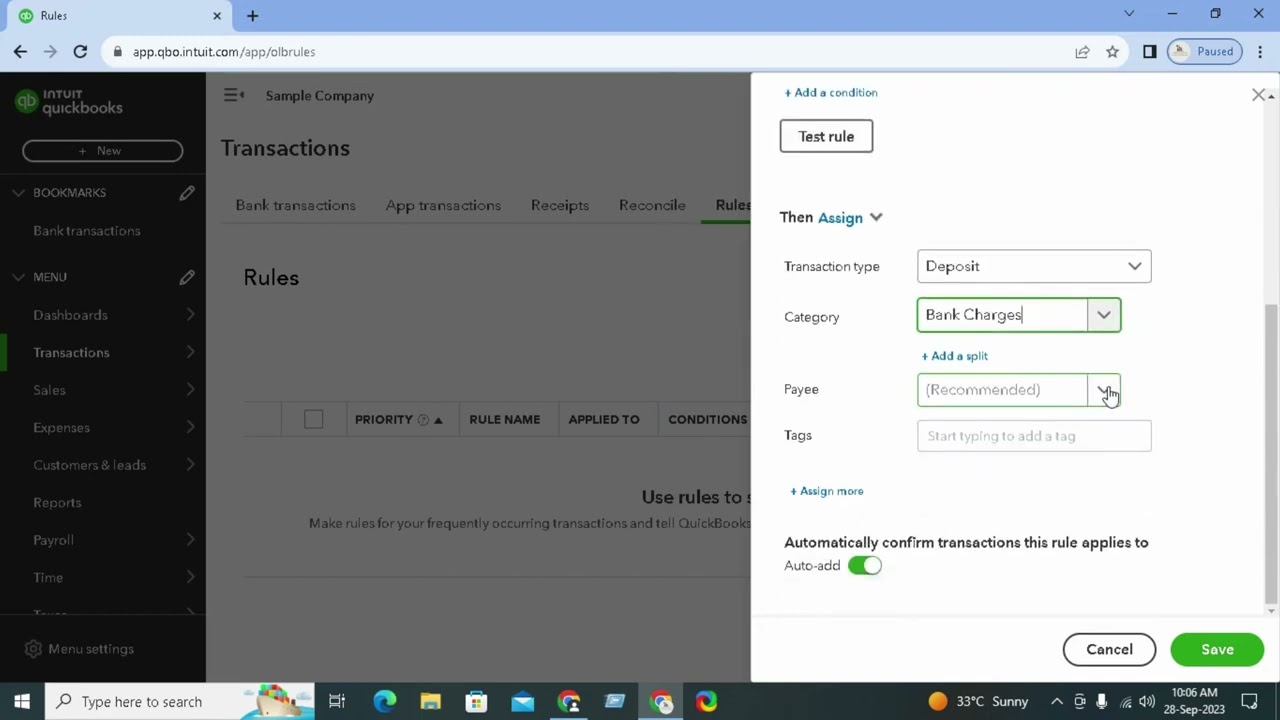Expand Expenses sidebar submenu
The width and height of the screenshot is (1280, 720).
click(x=190, y=428)
